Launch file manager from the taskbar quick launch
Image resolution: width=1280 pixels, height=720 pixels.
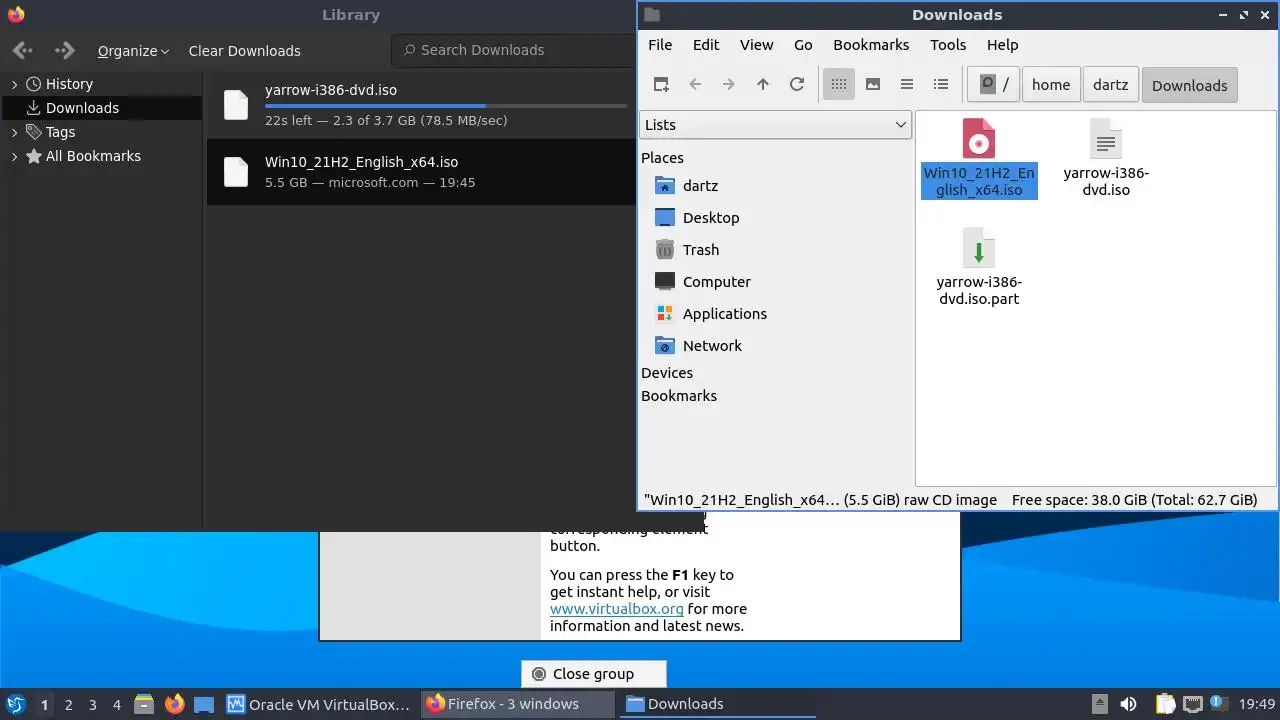(x=144, y=704)
